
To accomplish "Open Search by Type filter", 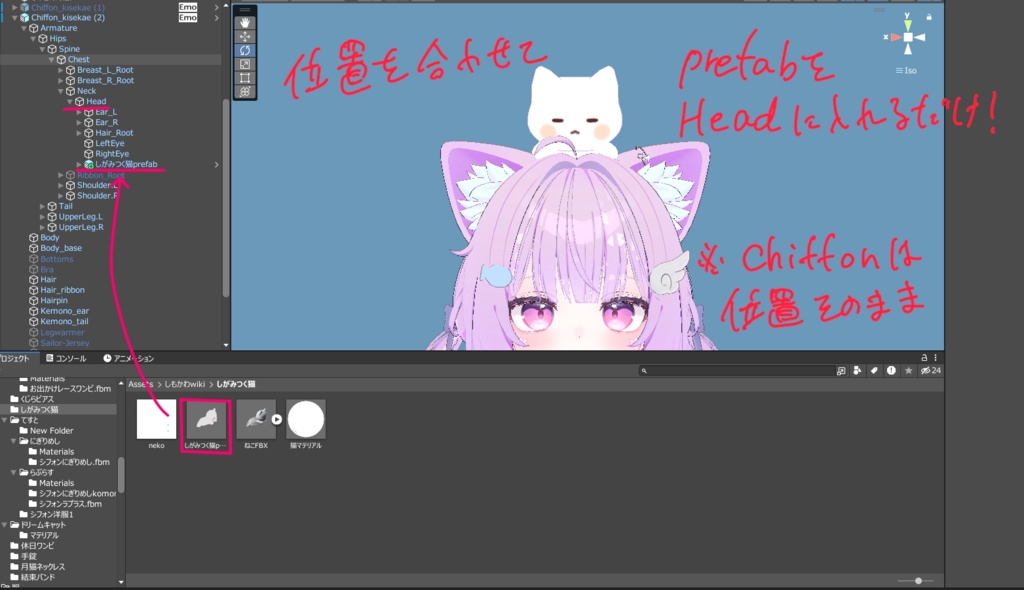I will [857, 370].
